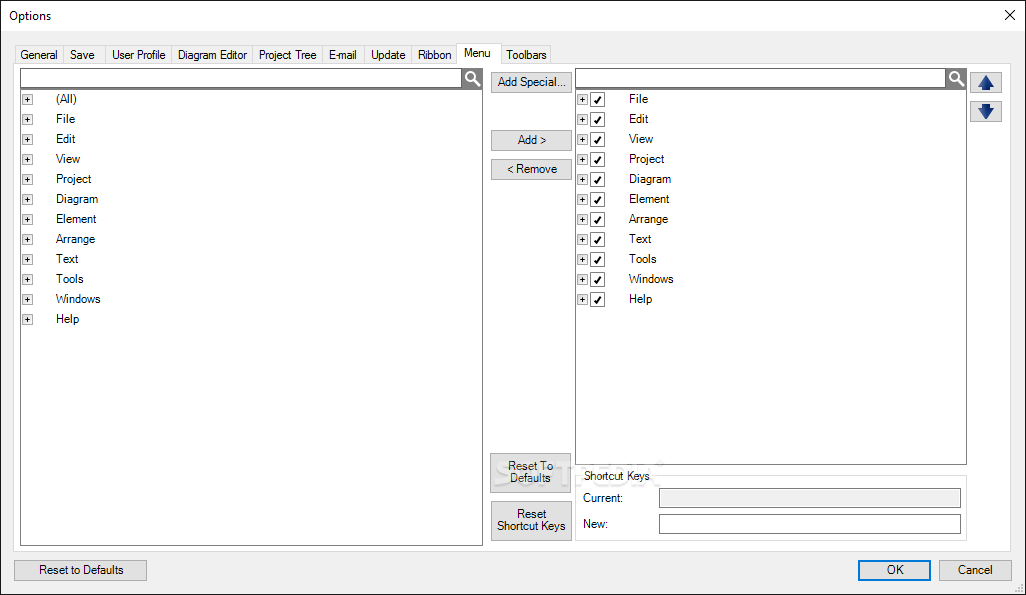This screenshot has height=595, width=1026.
Task: Select Windows in the right menu list
Action: pyautogui.click(x=651, y=279)
